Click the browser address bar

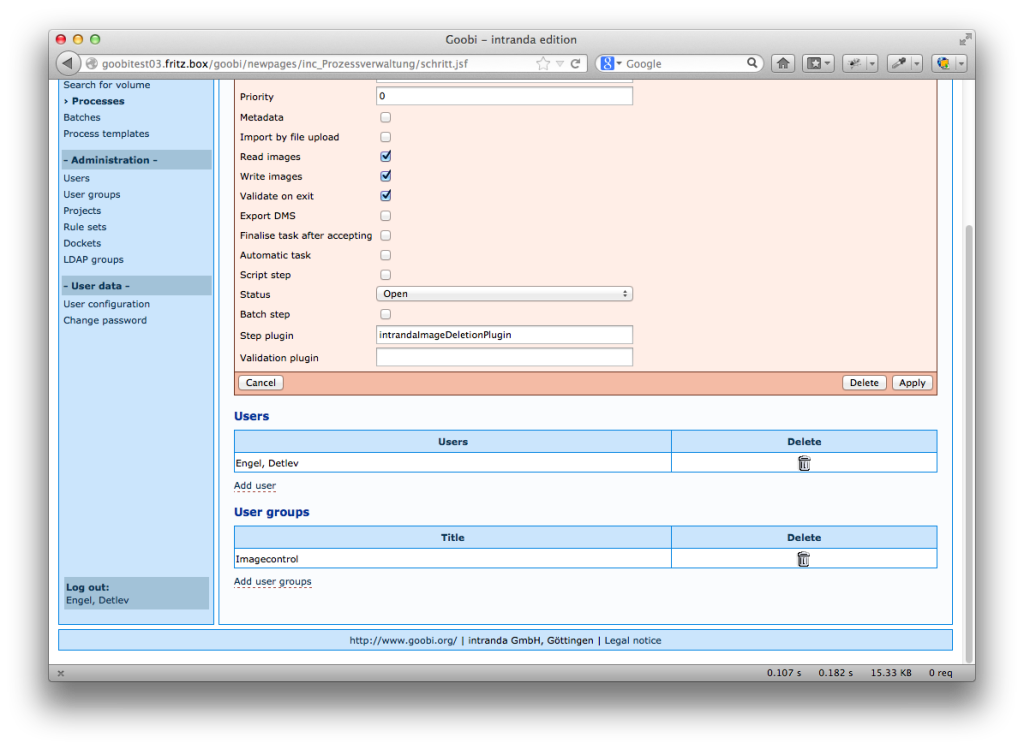(x=317, y=63)
